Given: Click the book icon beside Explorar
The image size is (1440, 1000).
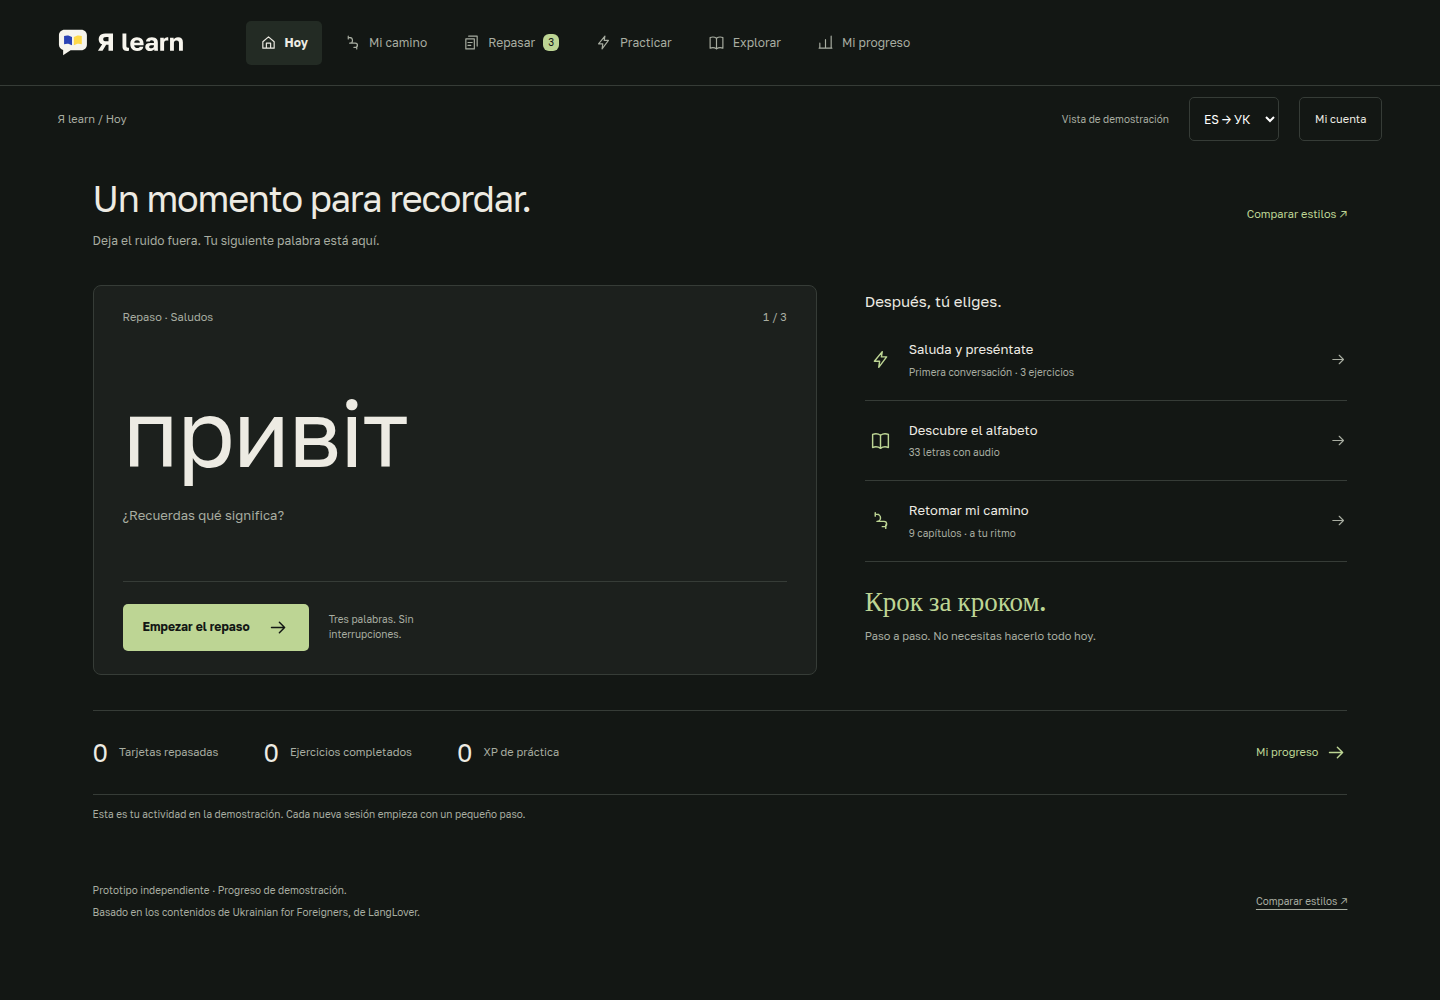Looking at the screenshot, I should [x=716, y=43].
